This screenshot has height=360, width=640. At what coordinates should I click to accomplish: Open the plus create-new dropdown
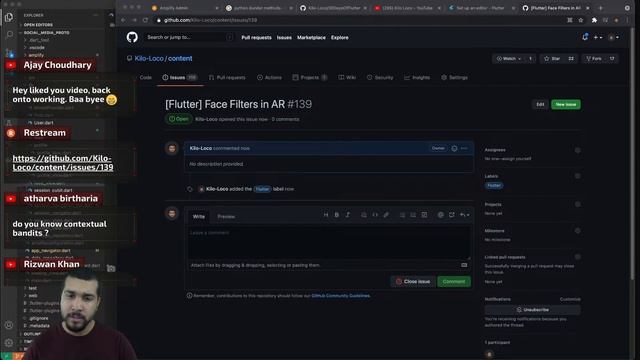[x=598, y=38]
